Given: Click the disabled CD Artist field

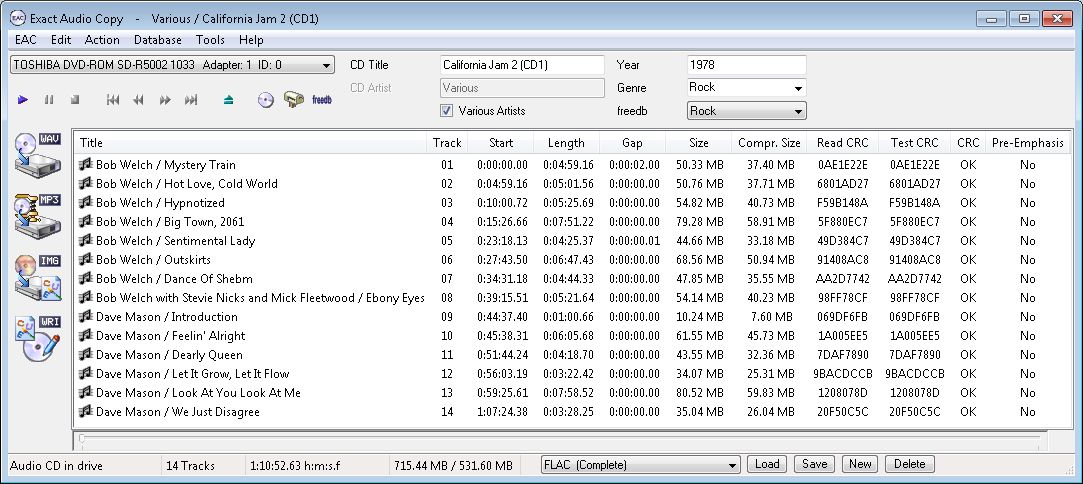Looking at the screenshot, I should (x=522, y=88).
